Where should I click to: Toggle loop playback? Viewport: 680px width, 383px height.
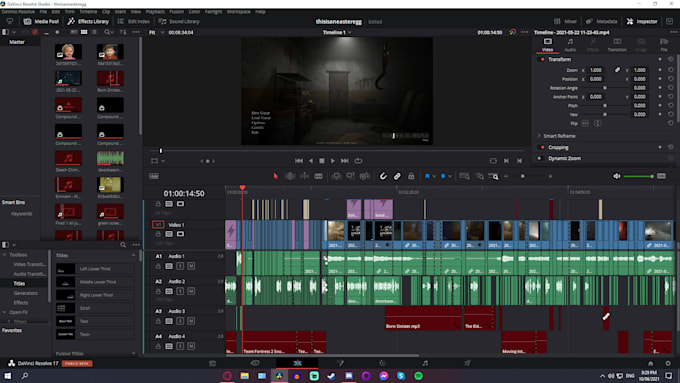tap(358, 160)
